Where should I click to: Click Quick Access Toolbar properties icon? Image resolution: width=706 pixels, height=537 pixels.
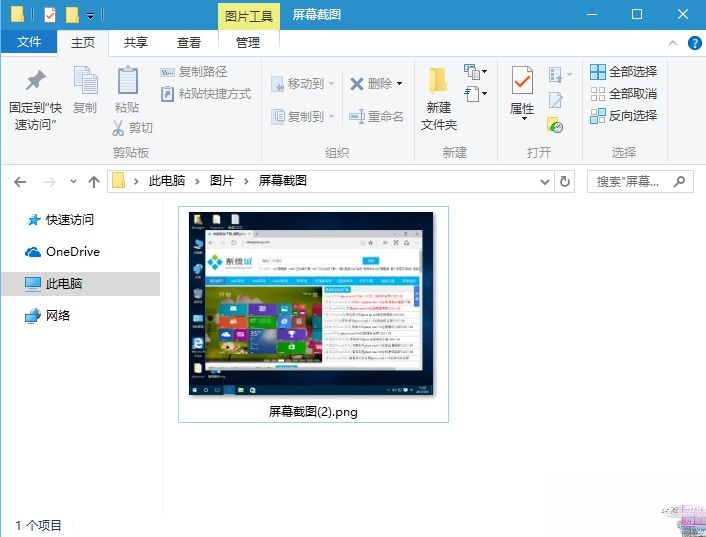pyautogui.click(x=50, y=15)
